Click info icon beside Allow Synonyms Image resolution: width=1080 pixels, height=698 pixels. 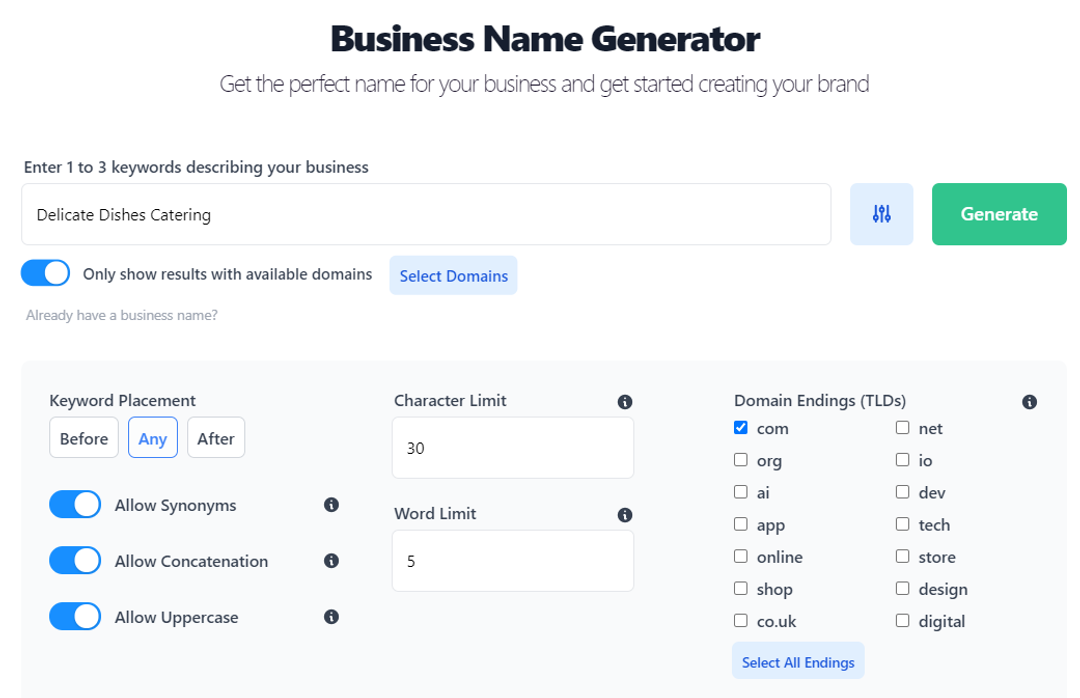pyautogui.click(x=331, y=504)
